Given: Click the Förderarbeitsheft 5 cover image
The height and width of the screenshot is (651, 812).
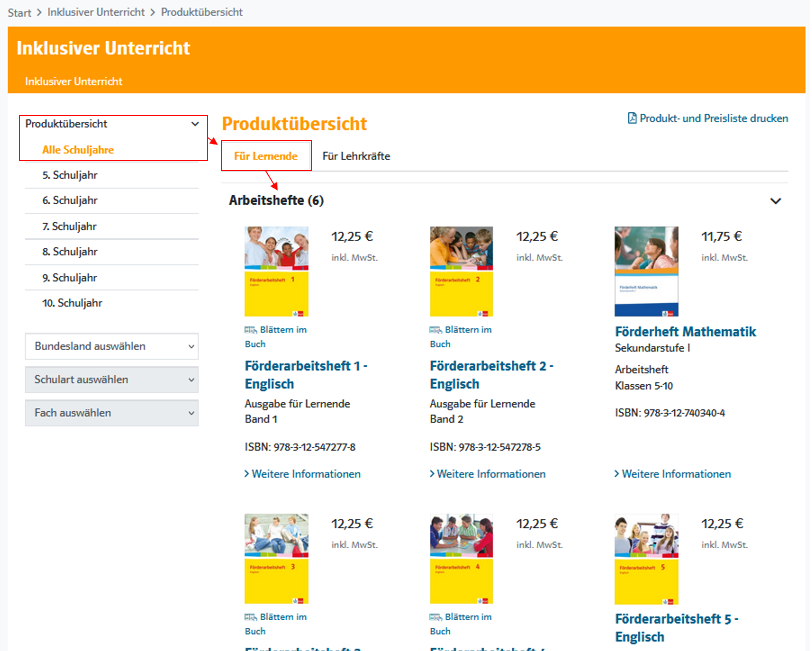Looking at the screenshot, I should (646, 558).
